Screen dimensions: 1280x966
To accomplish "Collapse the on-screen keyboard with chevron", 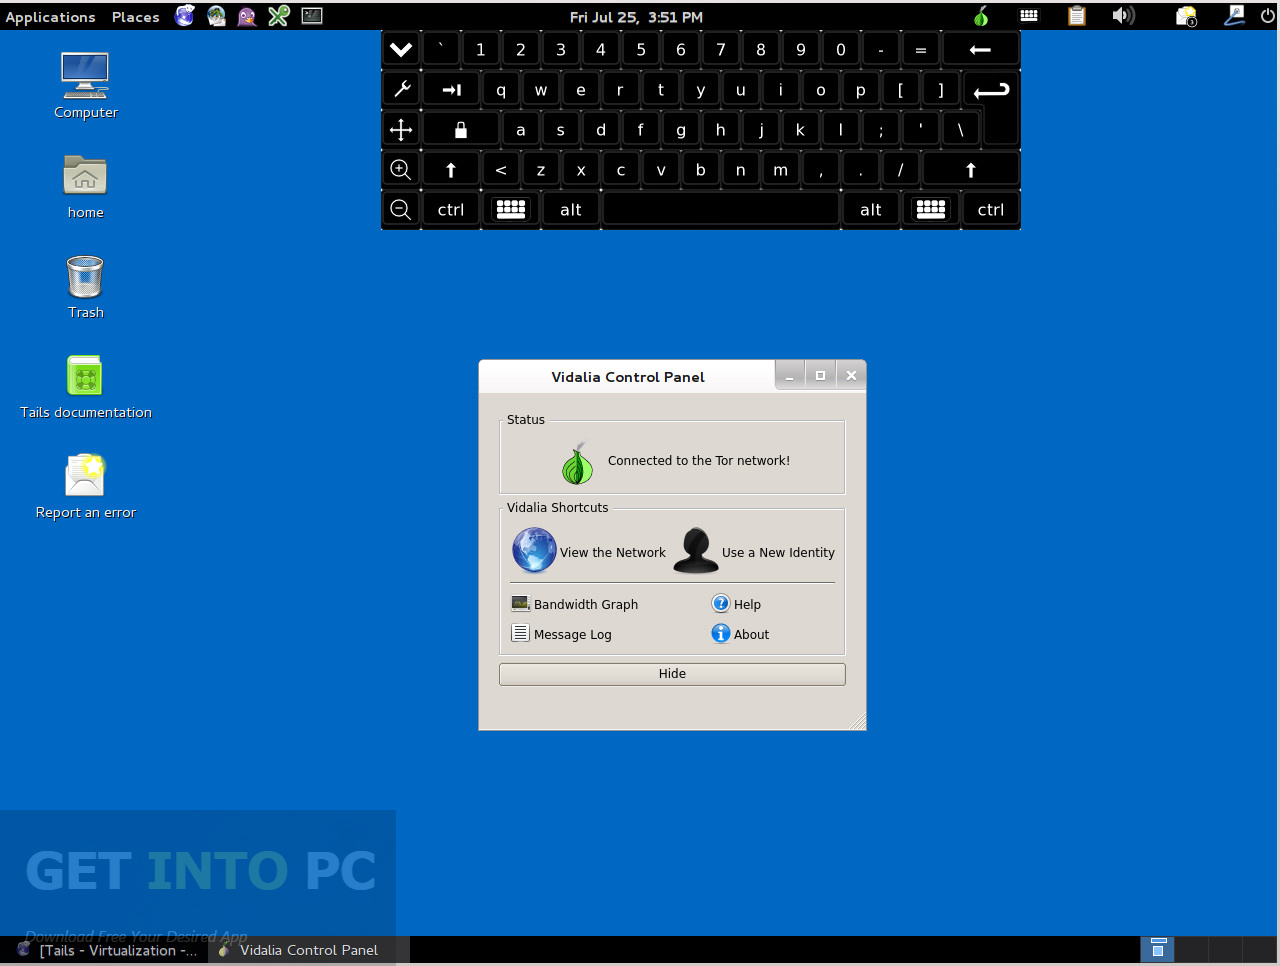I will (x=401, y=49).
